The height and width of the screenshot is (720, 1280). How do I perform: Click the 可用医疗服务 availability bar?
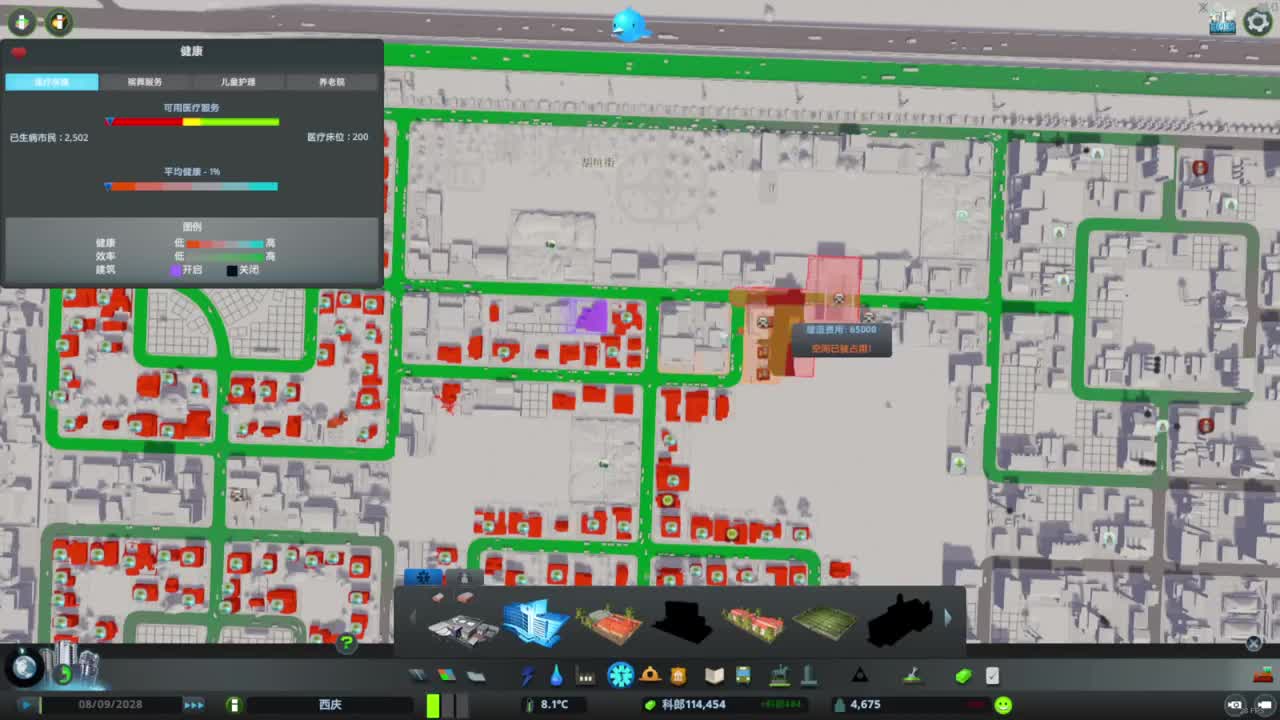click(194, 122)
